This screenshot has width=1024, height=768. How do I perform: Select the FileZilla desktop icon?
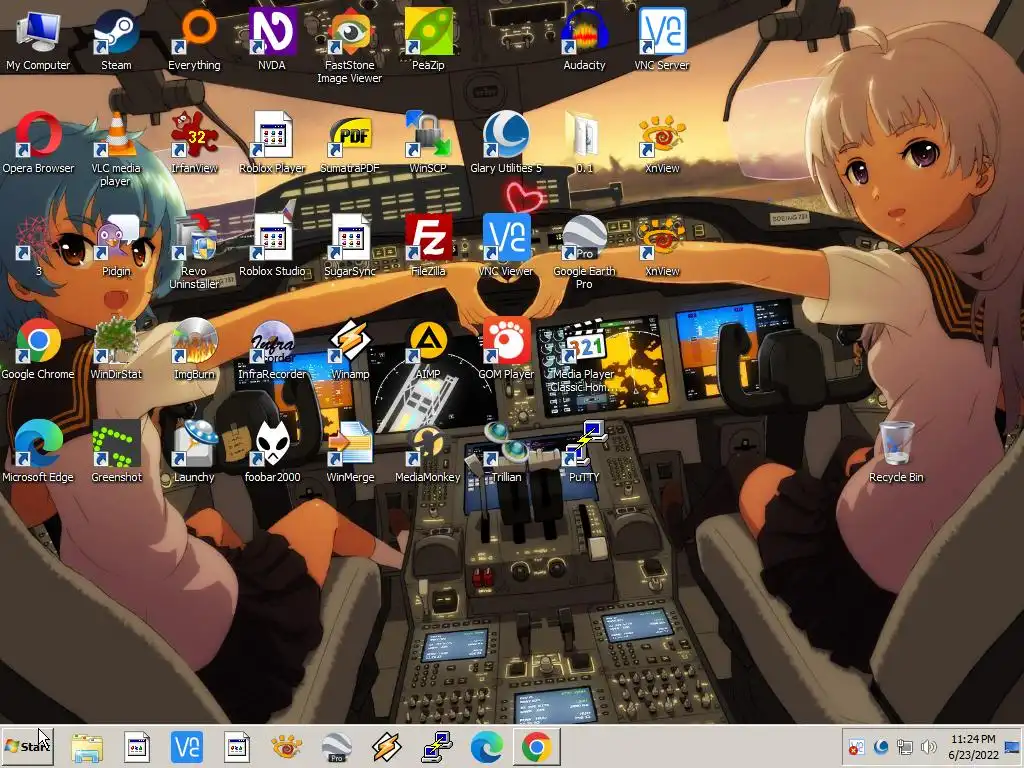(x=428, y=246)
